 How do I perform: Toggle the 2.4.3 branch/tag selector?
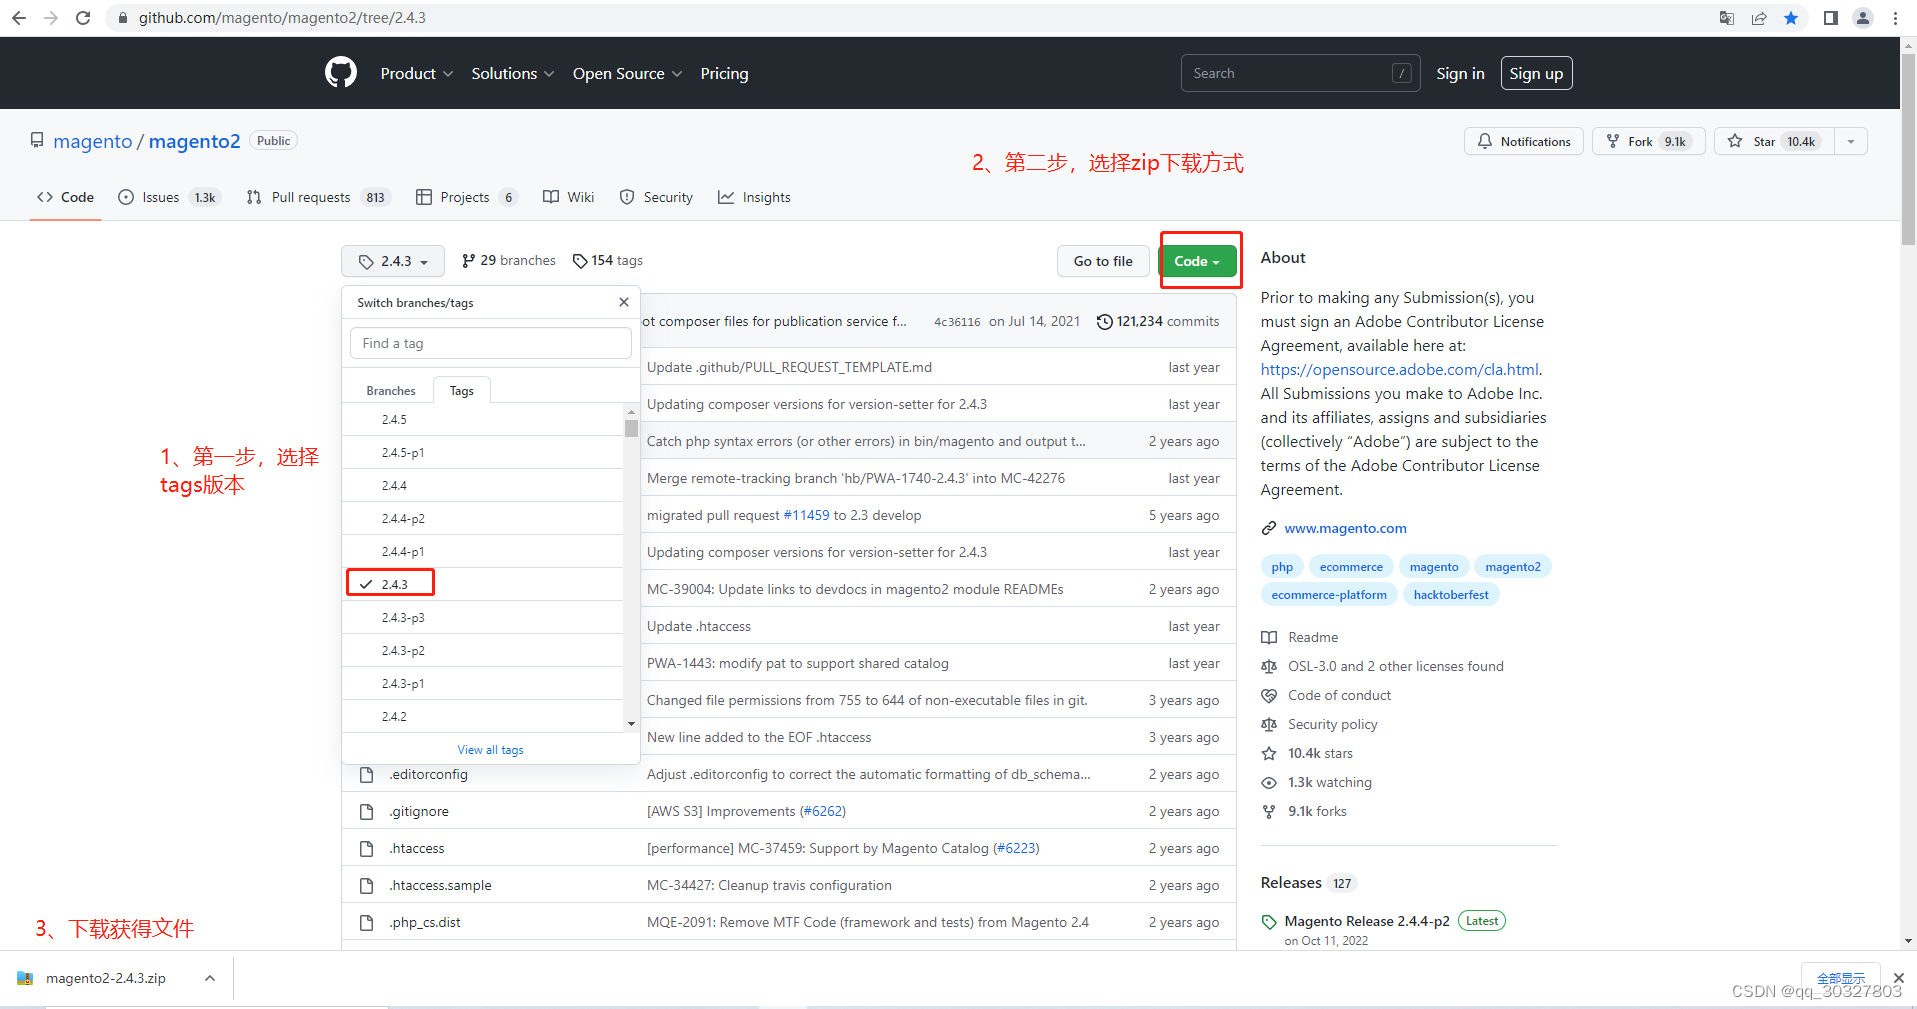[x=393, y=261]
